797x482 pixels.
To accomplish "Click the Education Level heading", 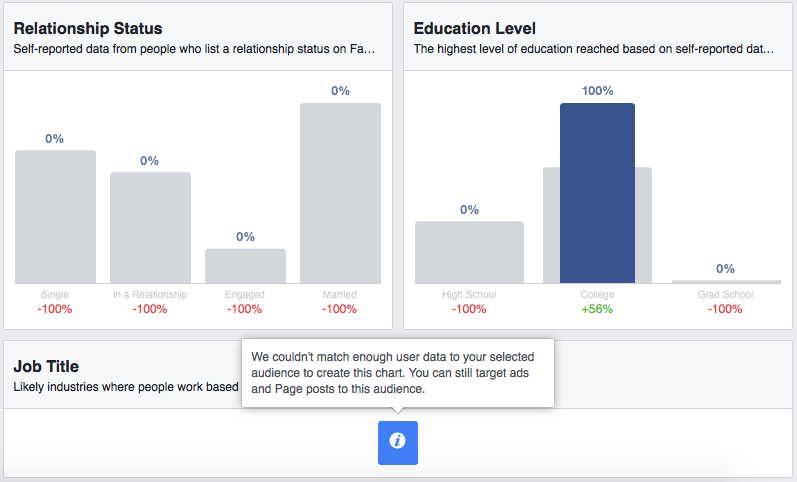I will click(474, 28).
